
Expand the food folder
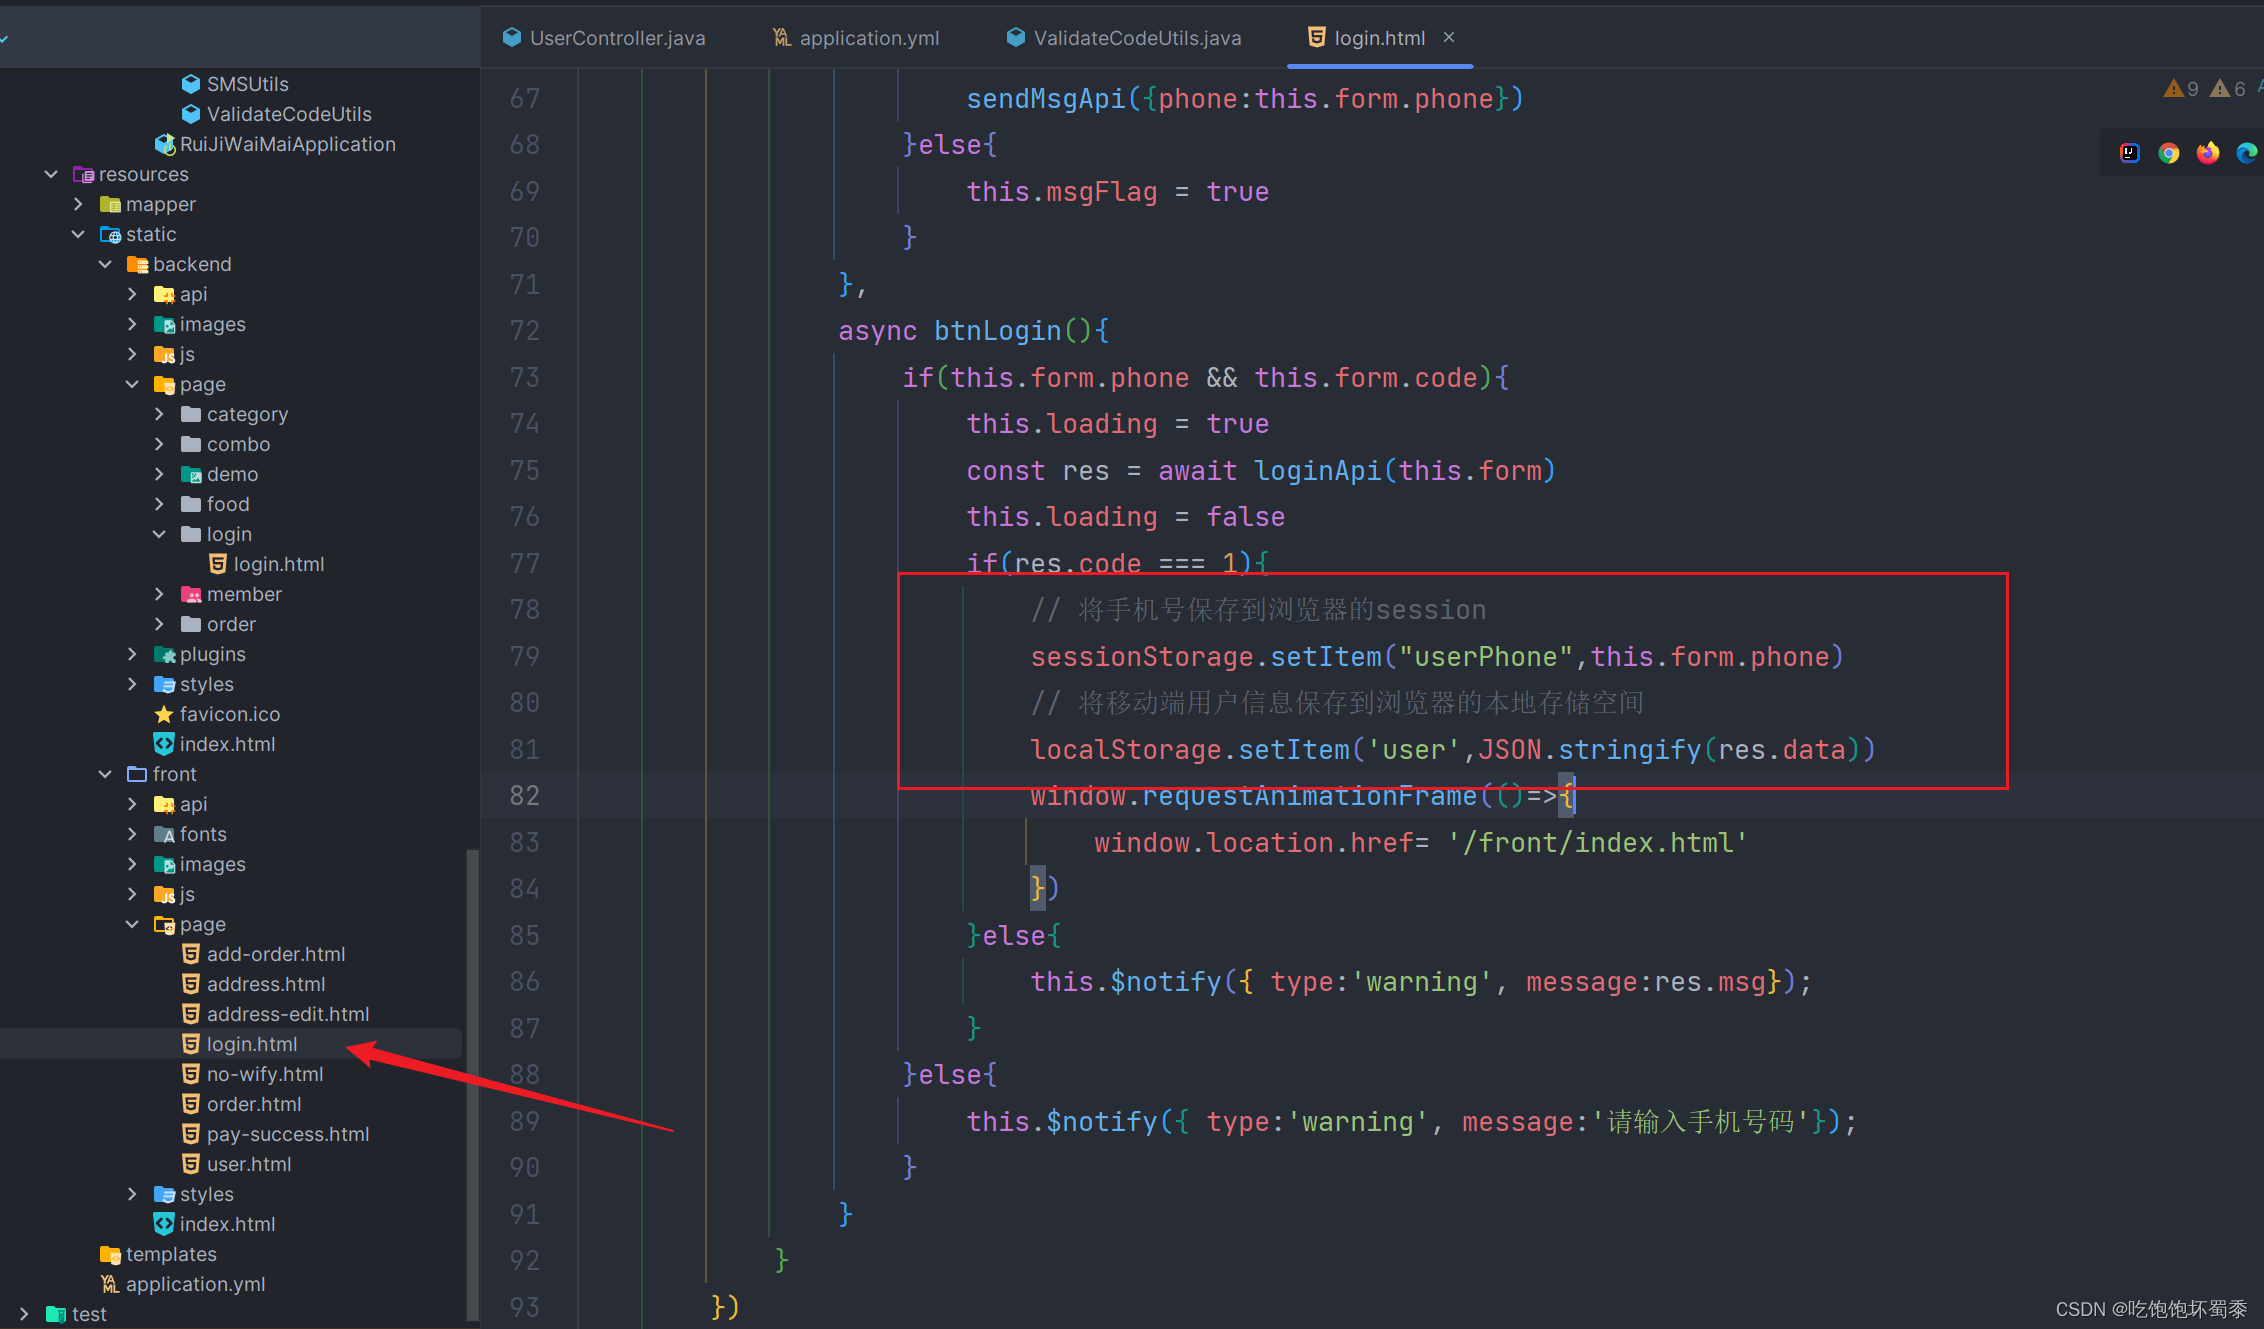click(x=159, y=504)
